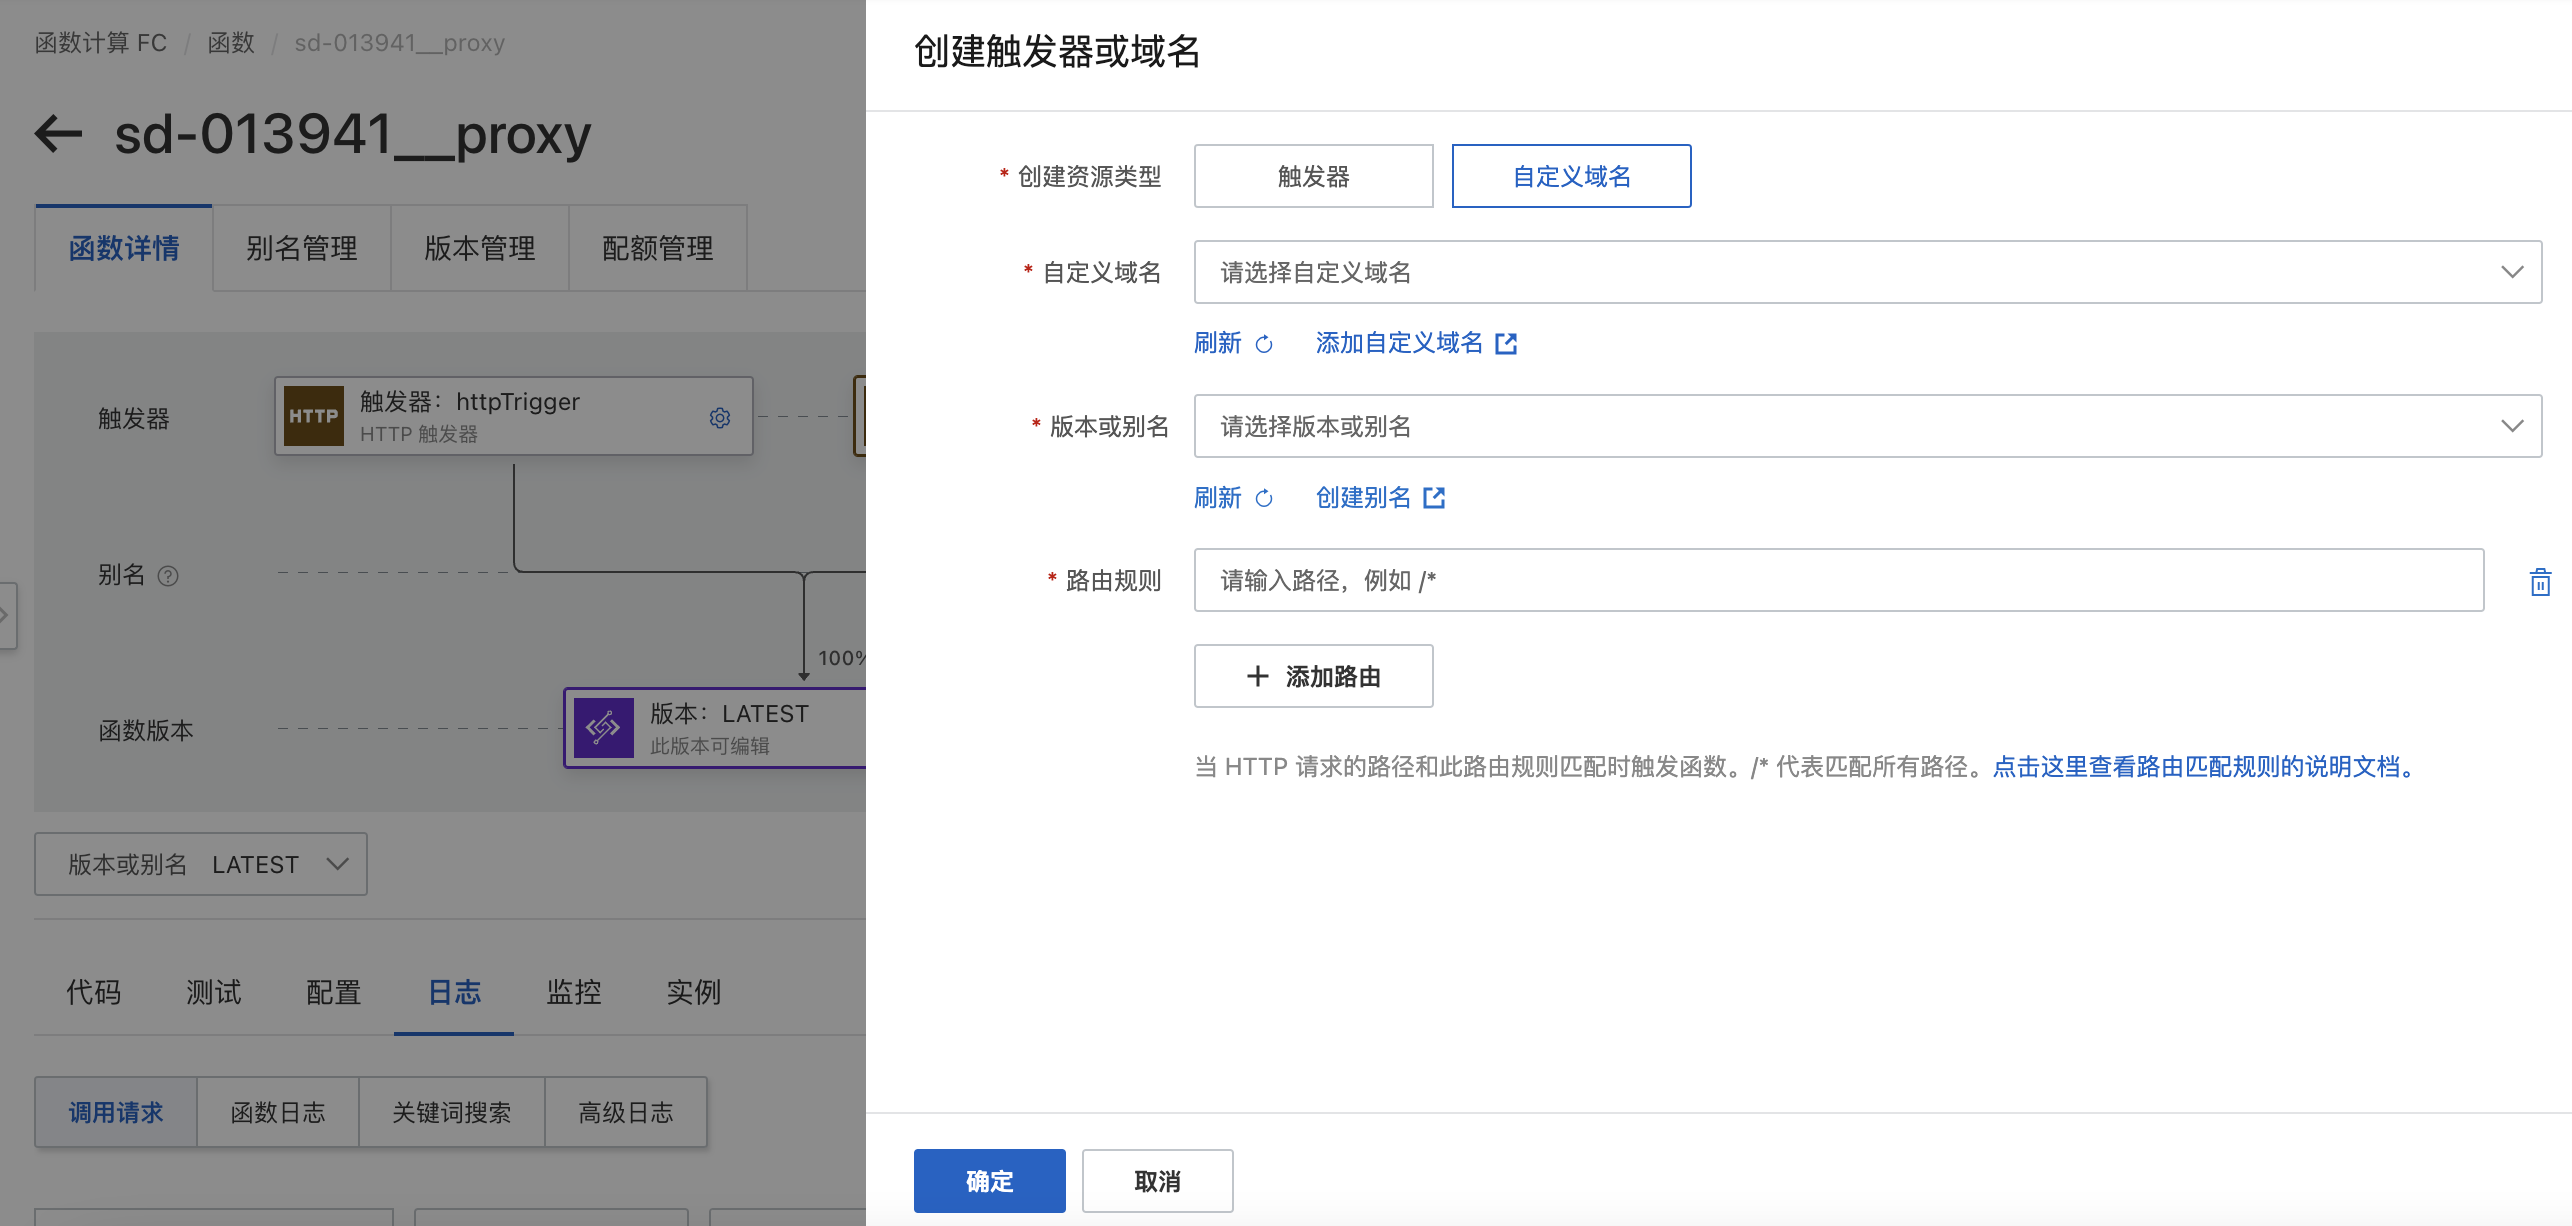This screenshot has height=1226, width=2572.
Task: Switch to 函数日志 log view
Action: [x=277, y=1112]
